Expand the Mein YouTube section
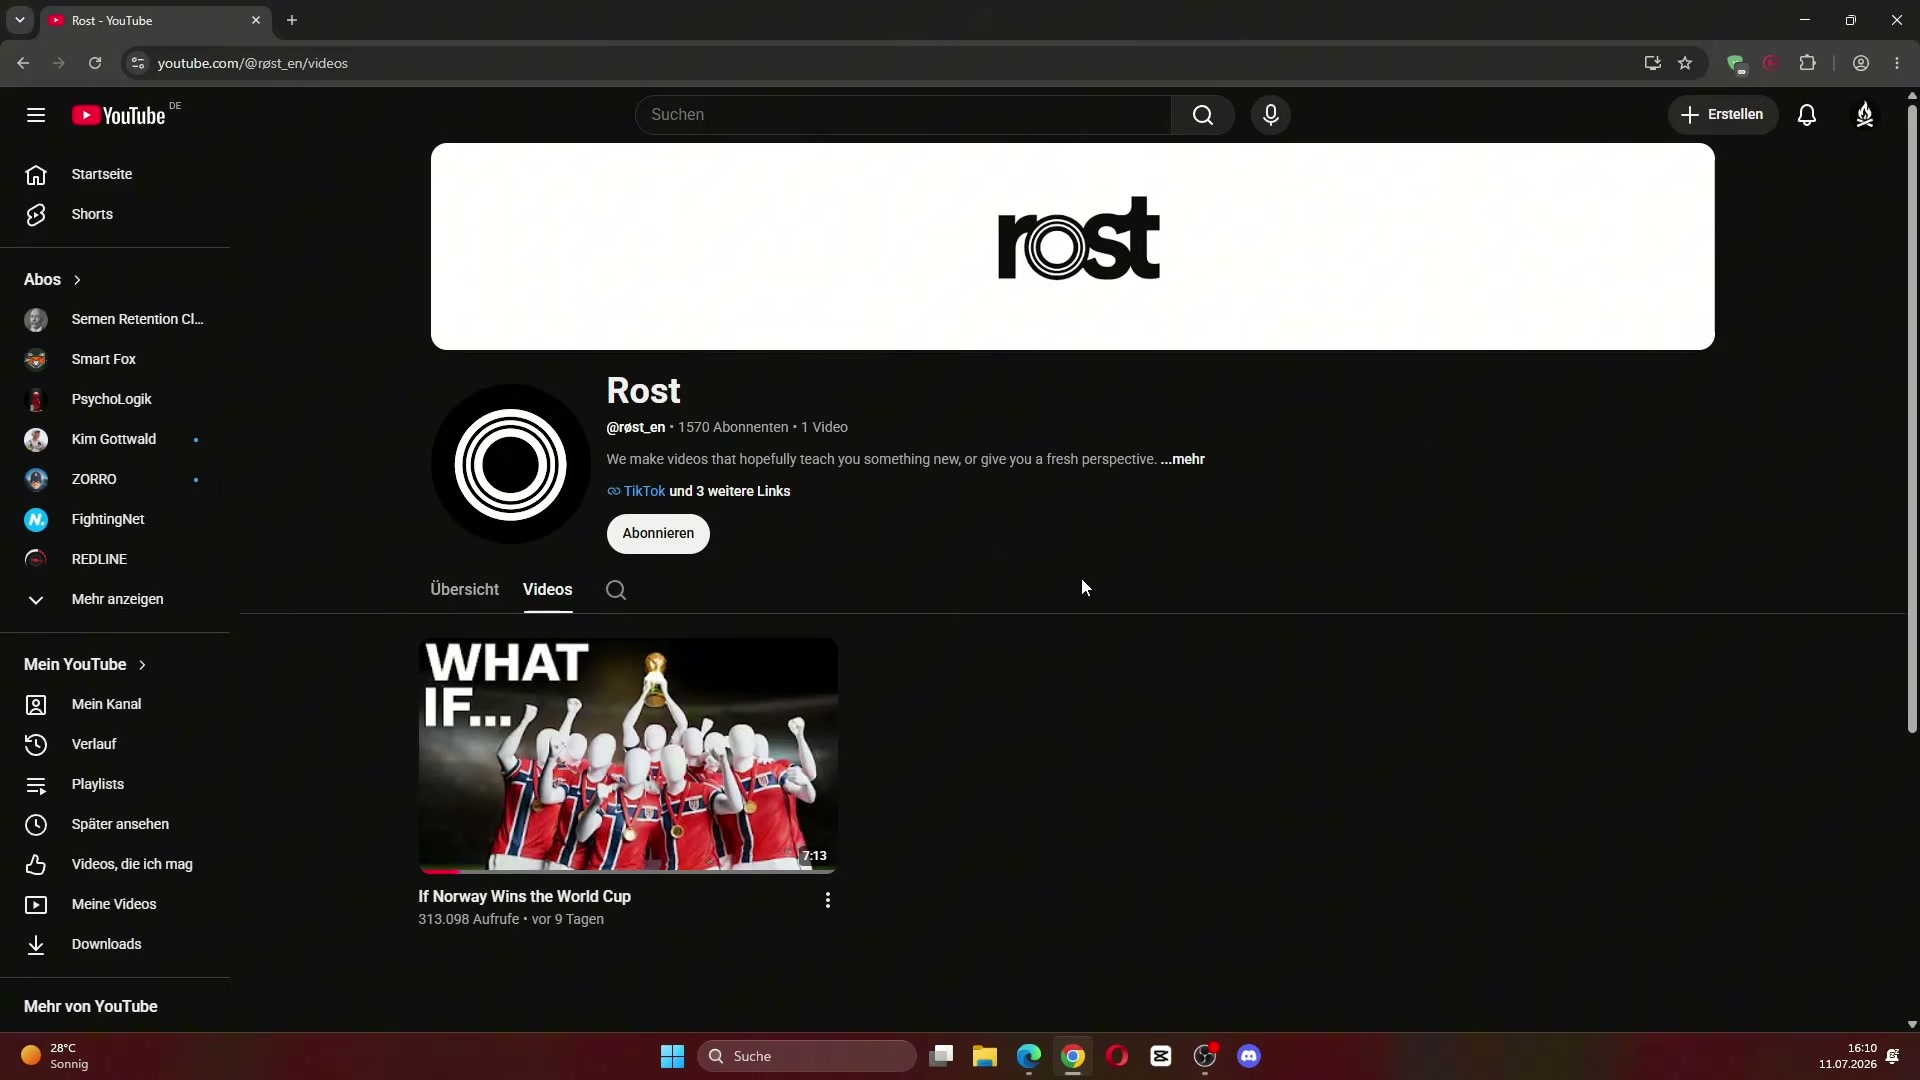This screenshot has width=1920, height=1080. [86, 665]
